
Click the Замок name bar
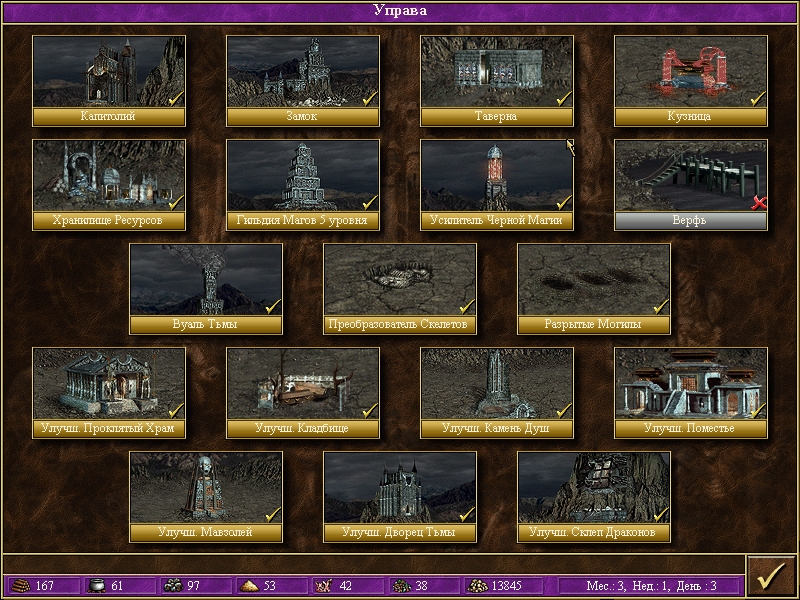tap(303, 116)
